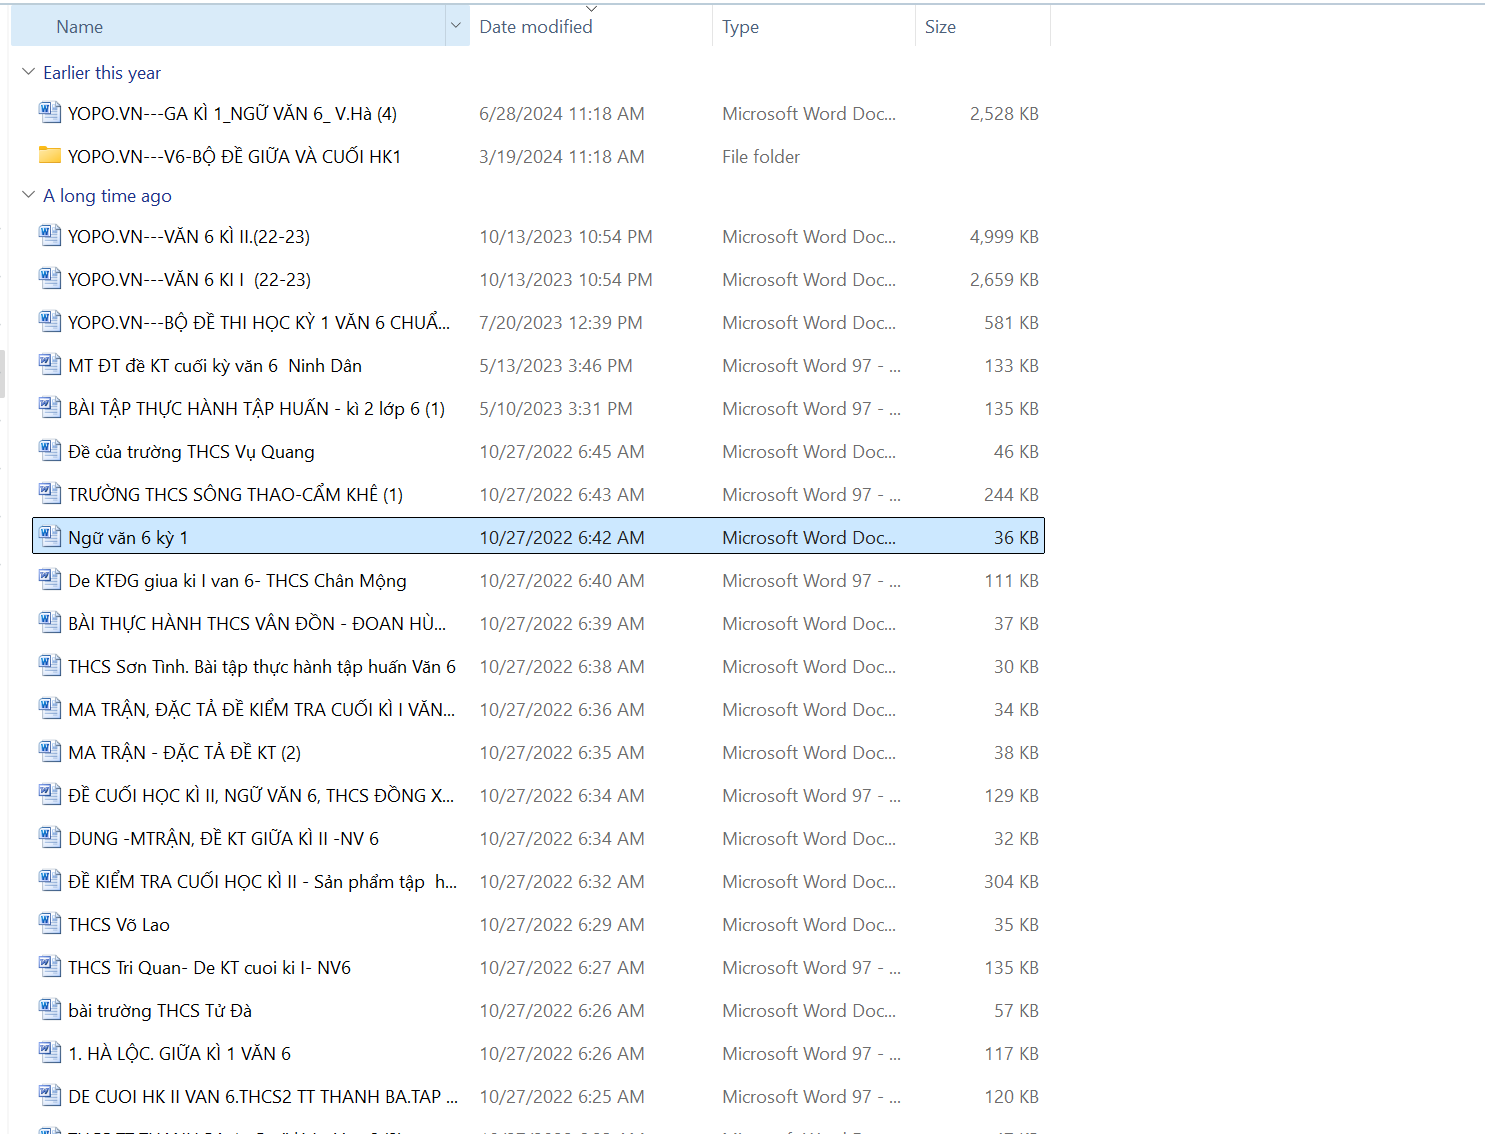Viewport: 1485px width, 1139px height.
Task: Click Word icon of BÀI THỰC HÀNH THCS VÂN ĐỒN
Action: pyautogui.click(x=50, y=622)
